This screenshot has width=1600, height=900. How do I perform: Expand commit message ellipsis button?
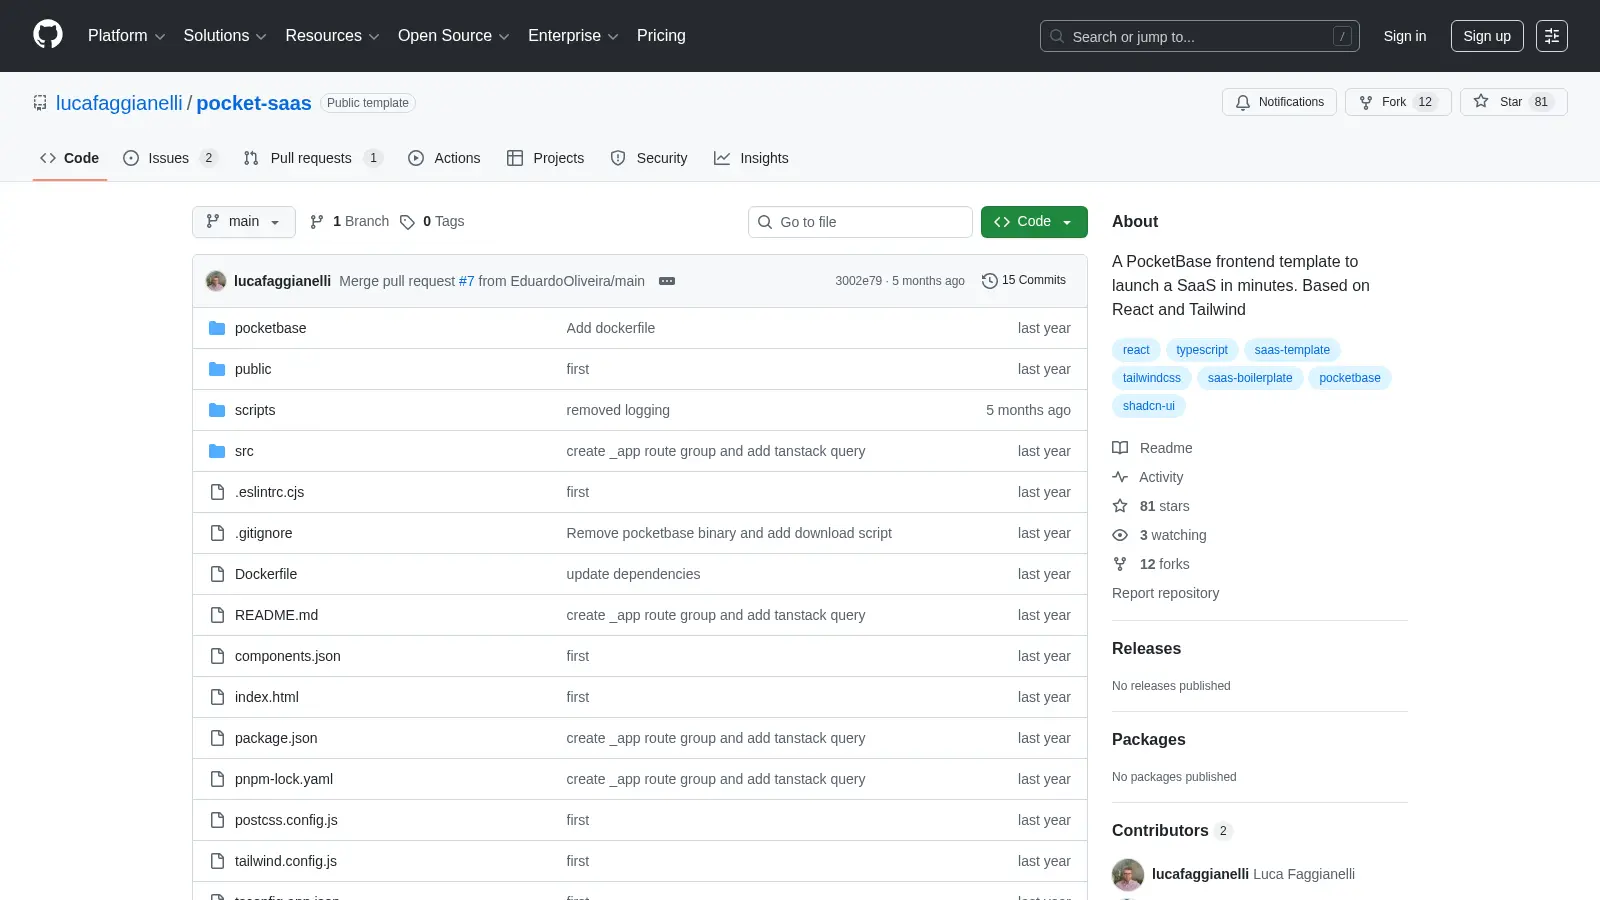(667, 281)
